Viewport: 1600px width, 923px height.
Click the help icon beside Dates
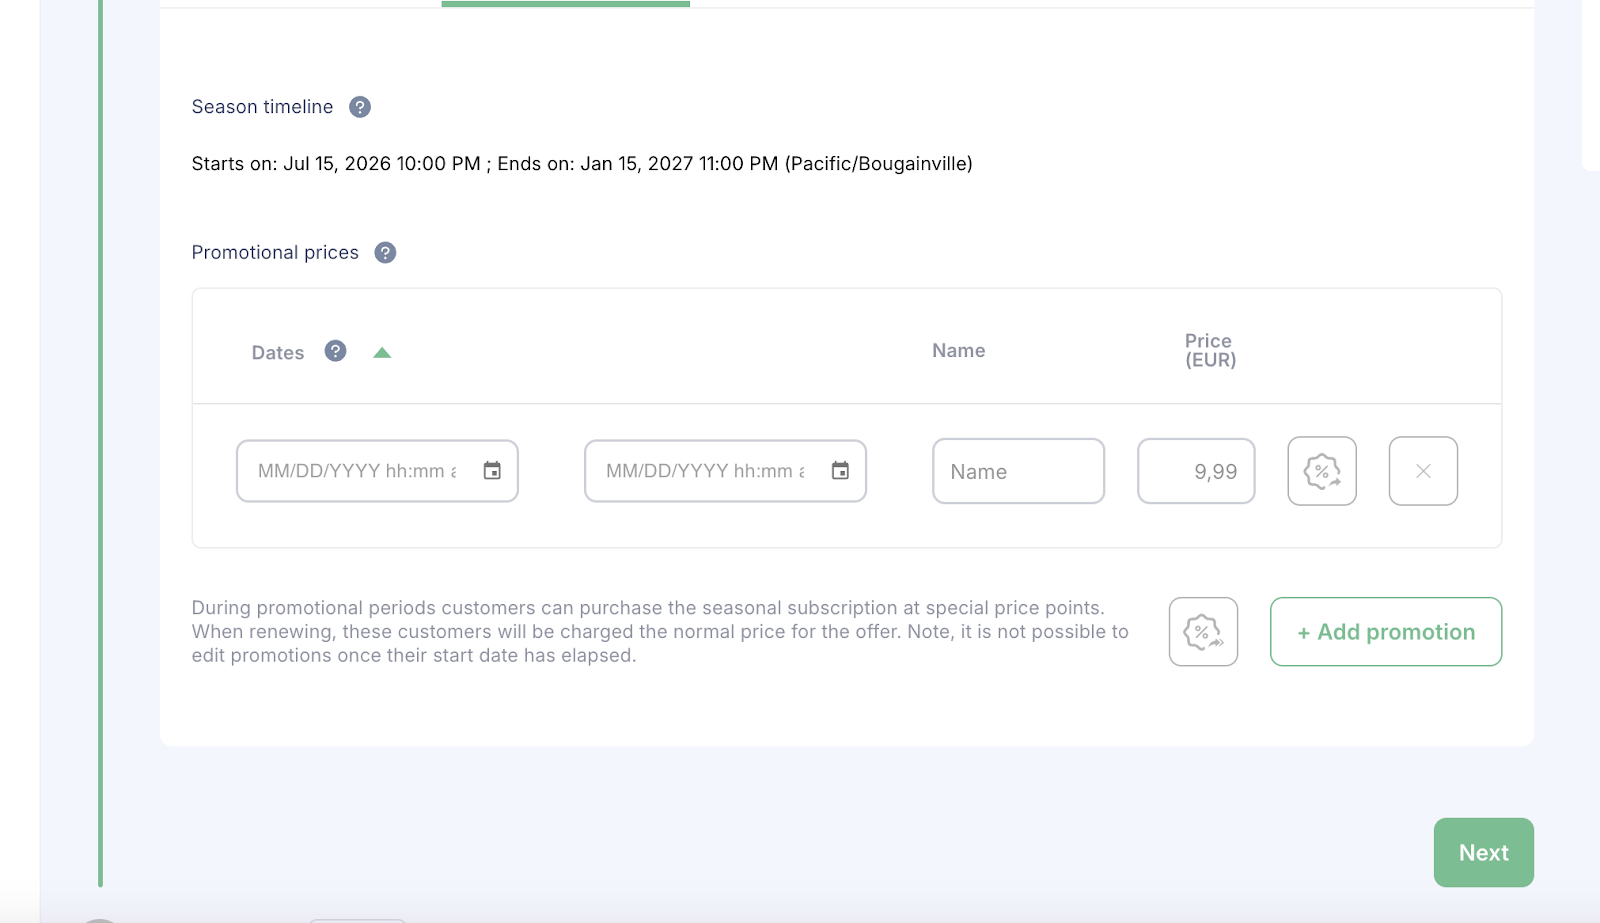click(335, 351)
